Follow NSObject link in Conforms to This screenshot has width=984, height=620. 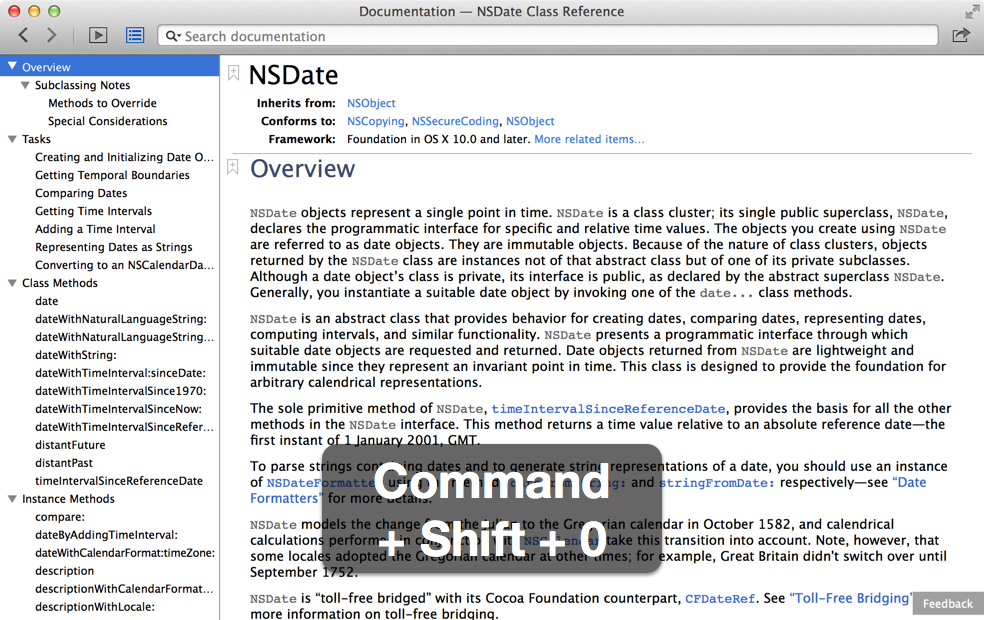(530, 121)
